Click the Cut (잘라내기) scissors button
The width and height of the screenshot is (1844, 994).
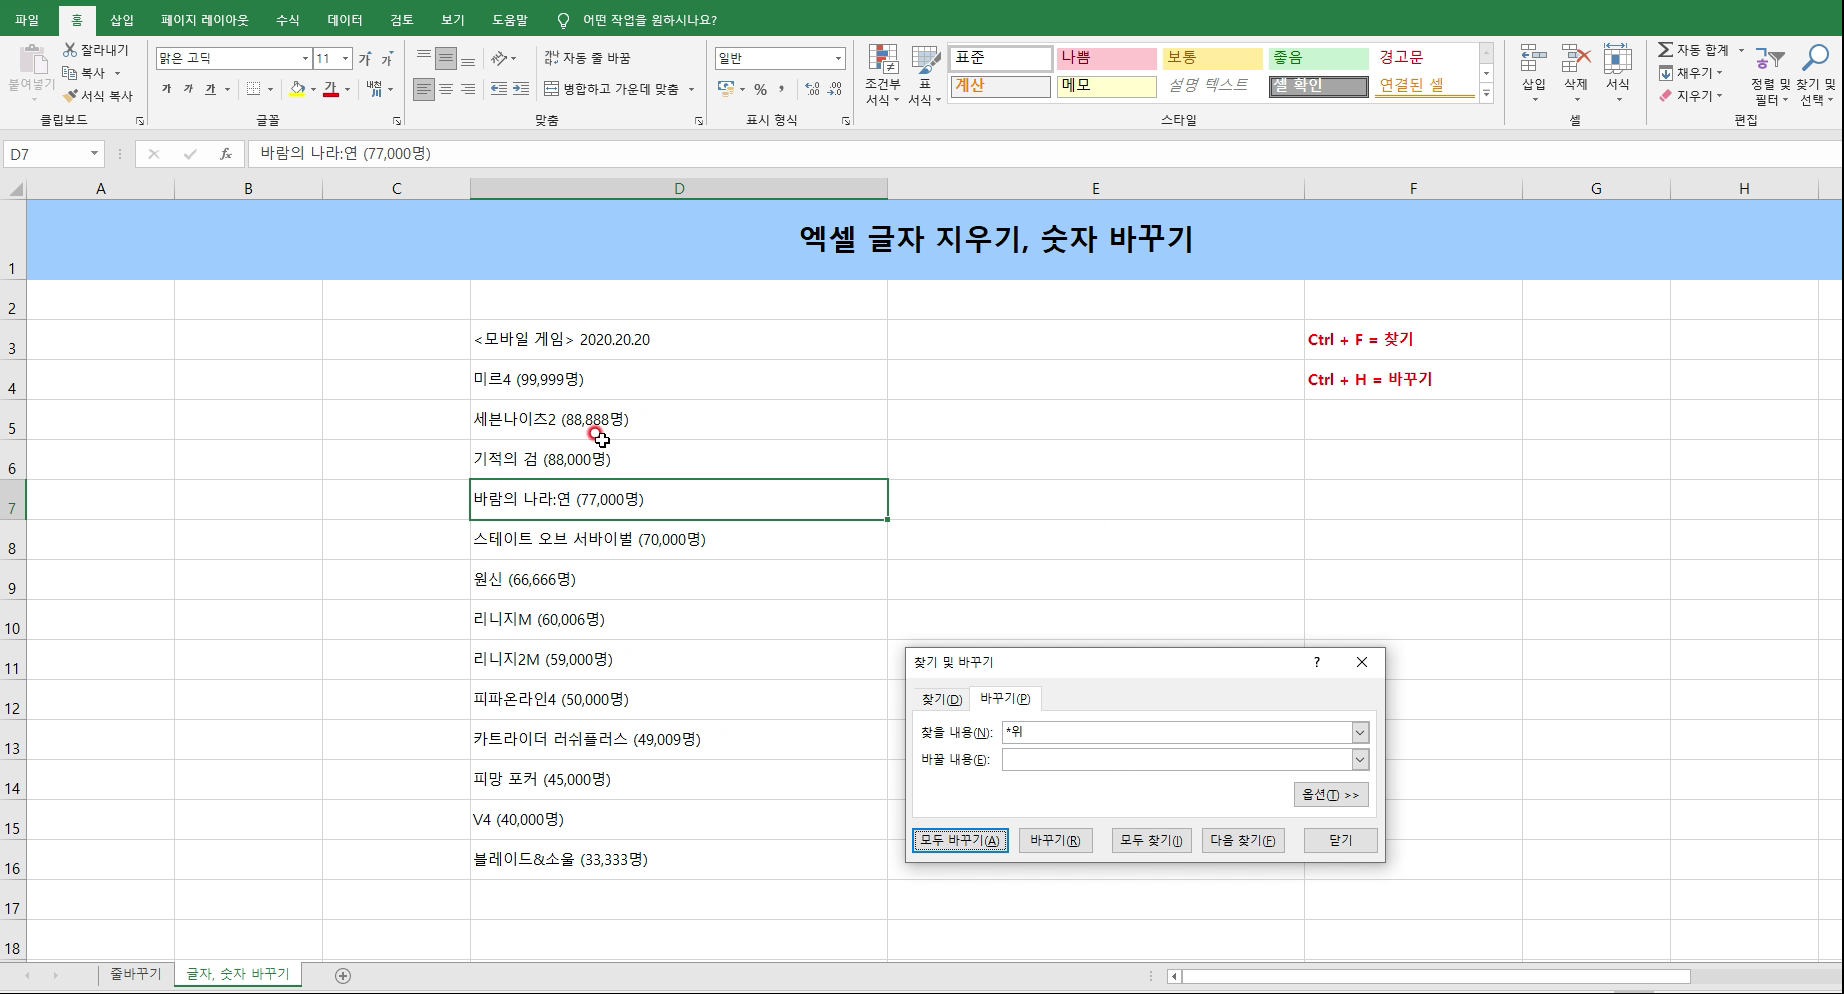[96, 50]
